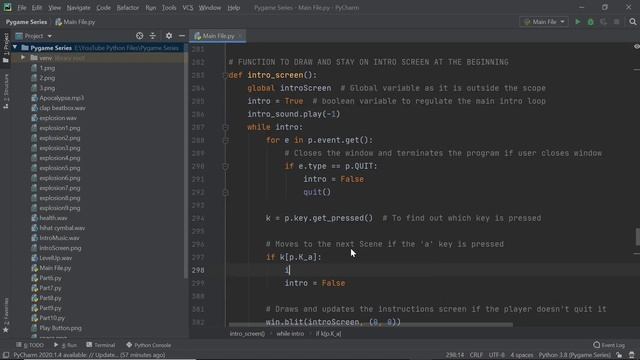Click Main File.py breadcrumb in navigation bar

point(76,22)
